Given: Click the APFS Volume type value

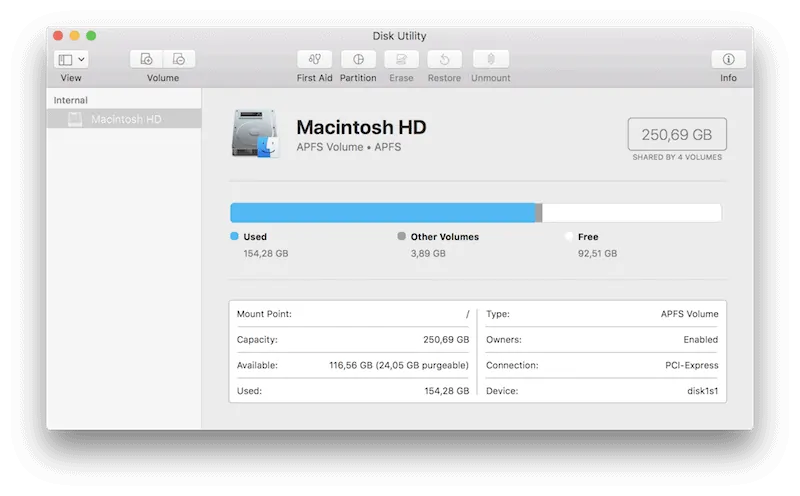Looking at the screenshot, I should tap(689, 314).
